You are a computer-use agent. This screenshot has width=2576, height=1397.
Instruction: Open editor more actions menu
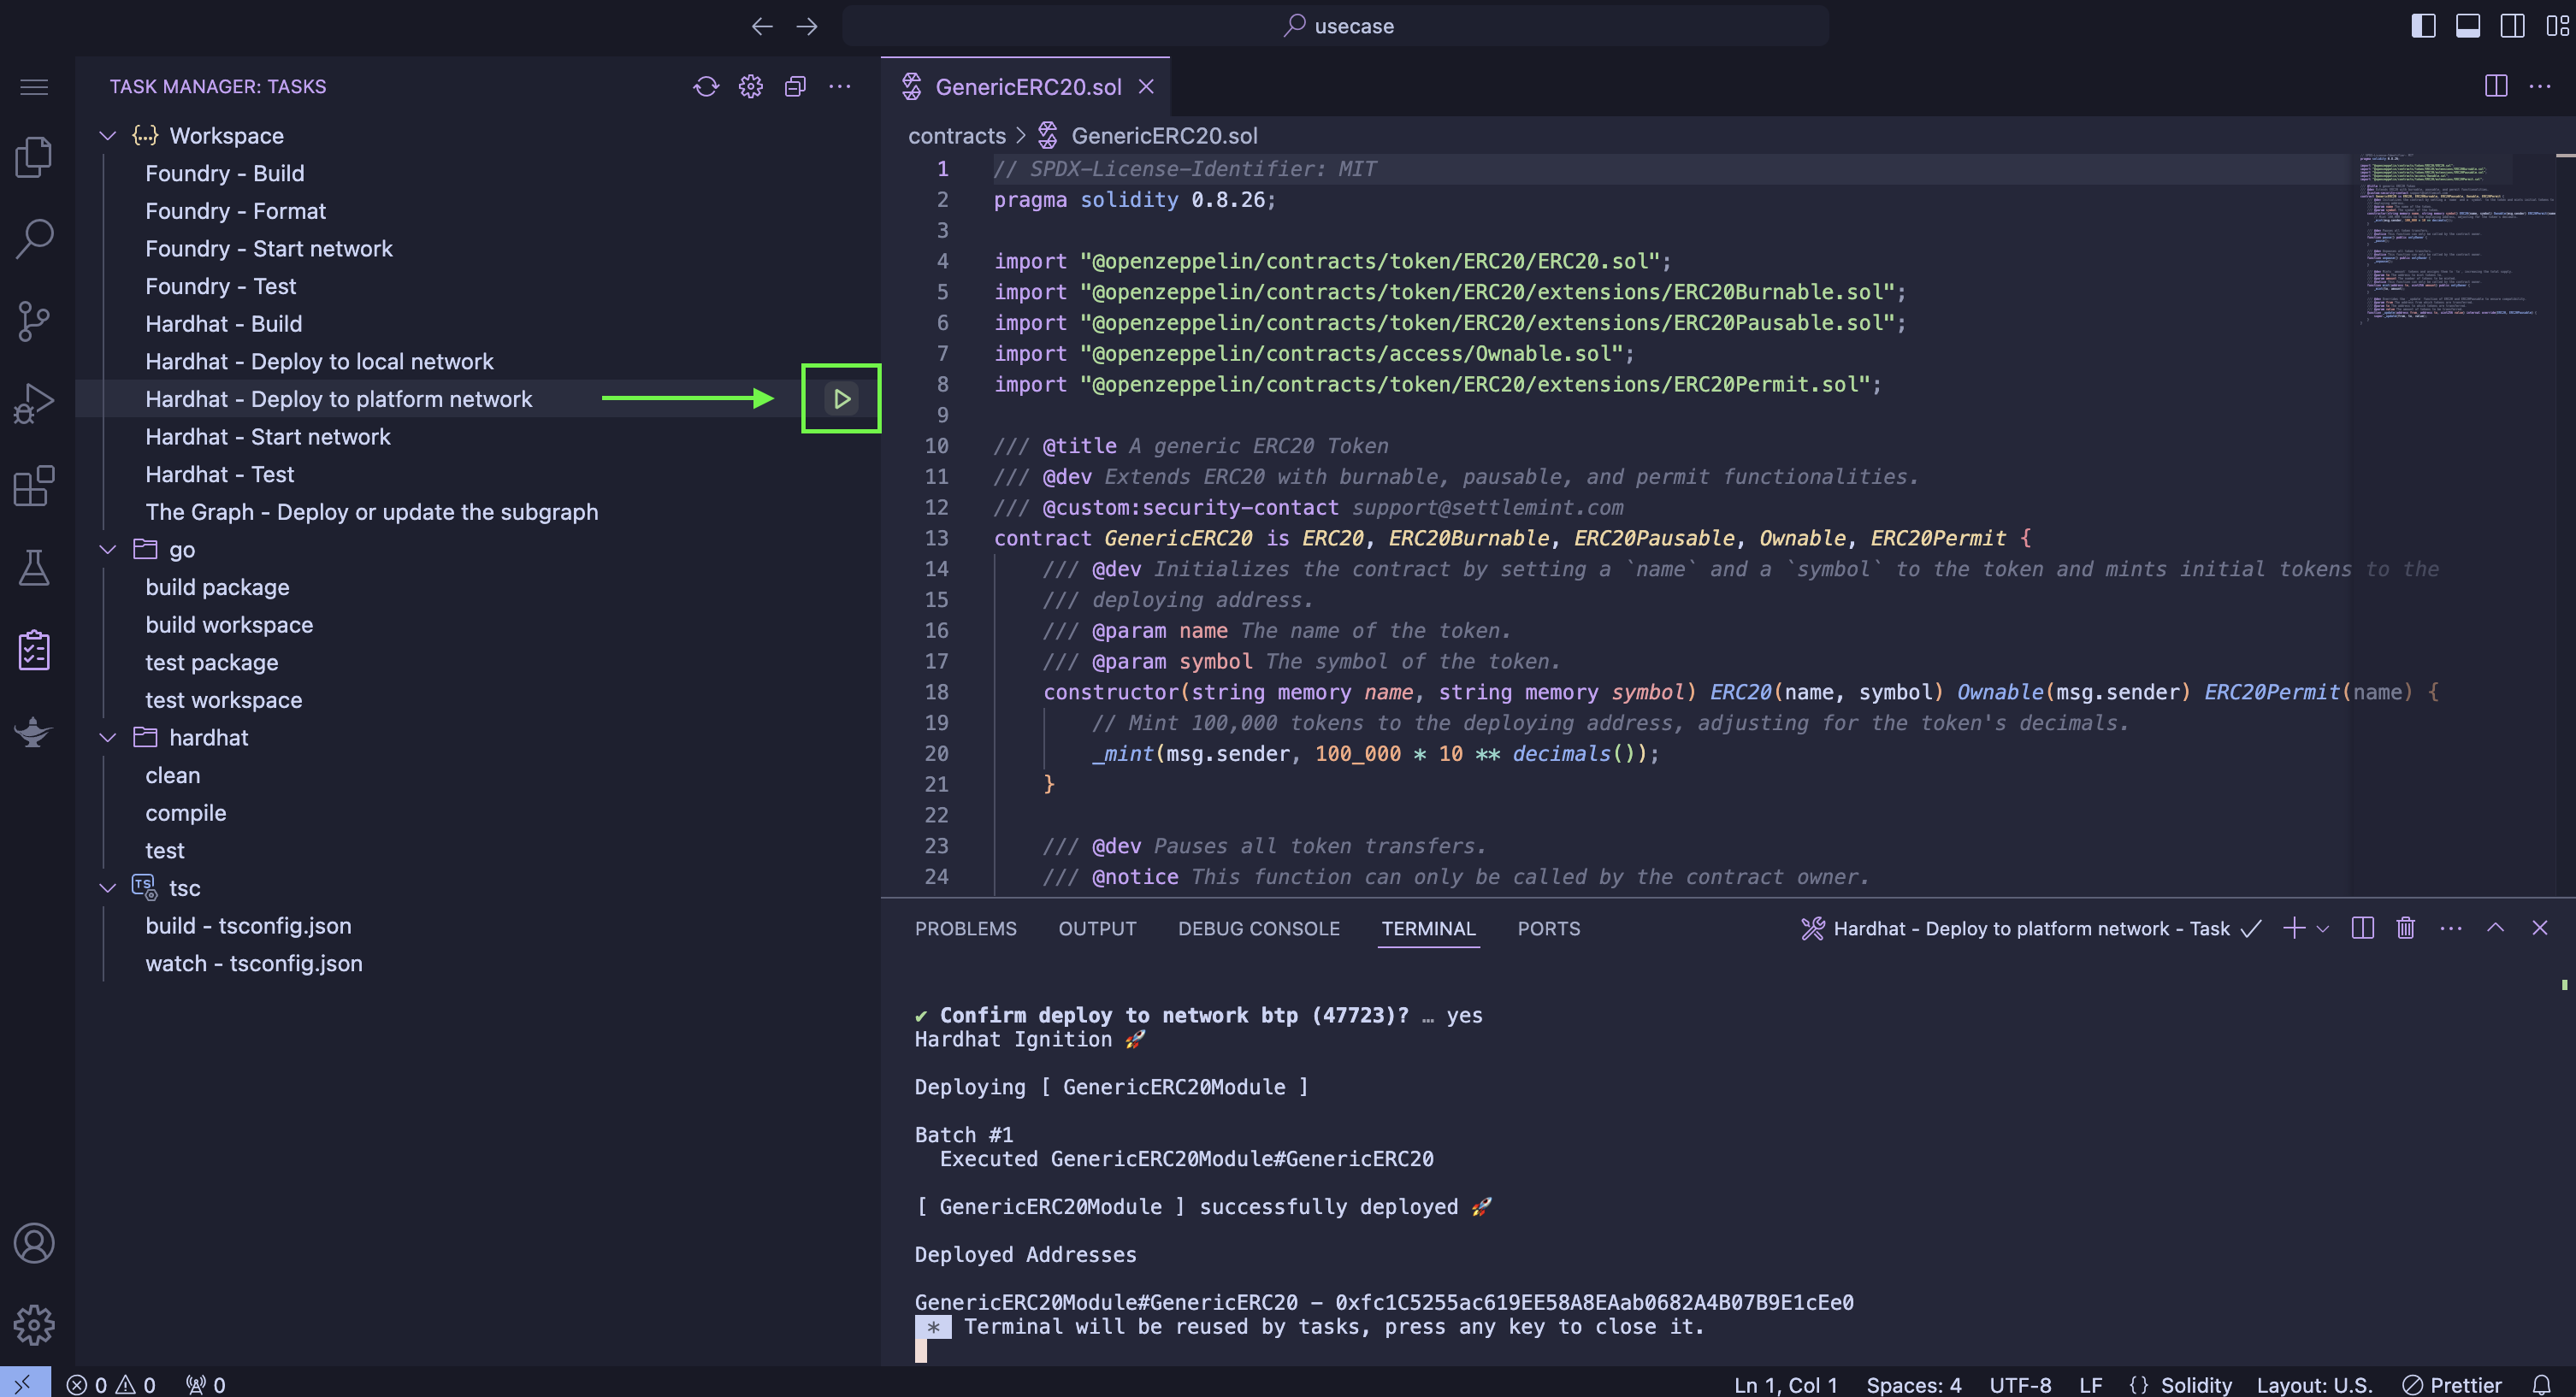(2540, 86)
